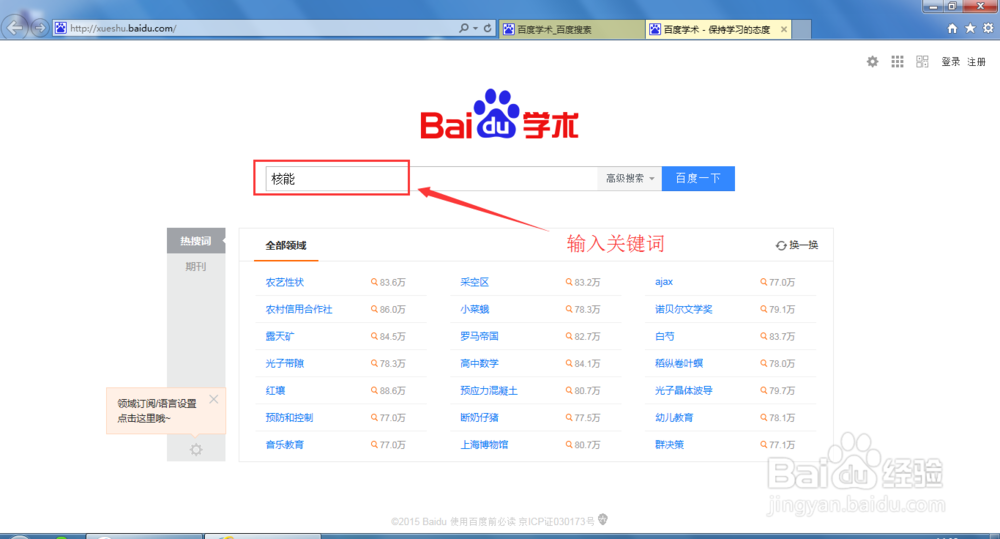Click the refresh icon in address bar
The image size is (1000, 539).
click(487, 28)
